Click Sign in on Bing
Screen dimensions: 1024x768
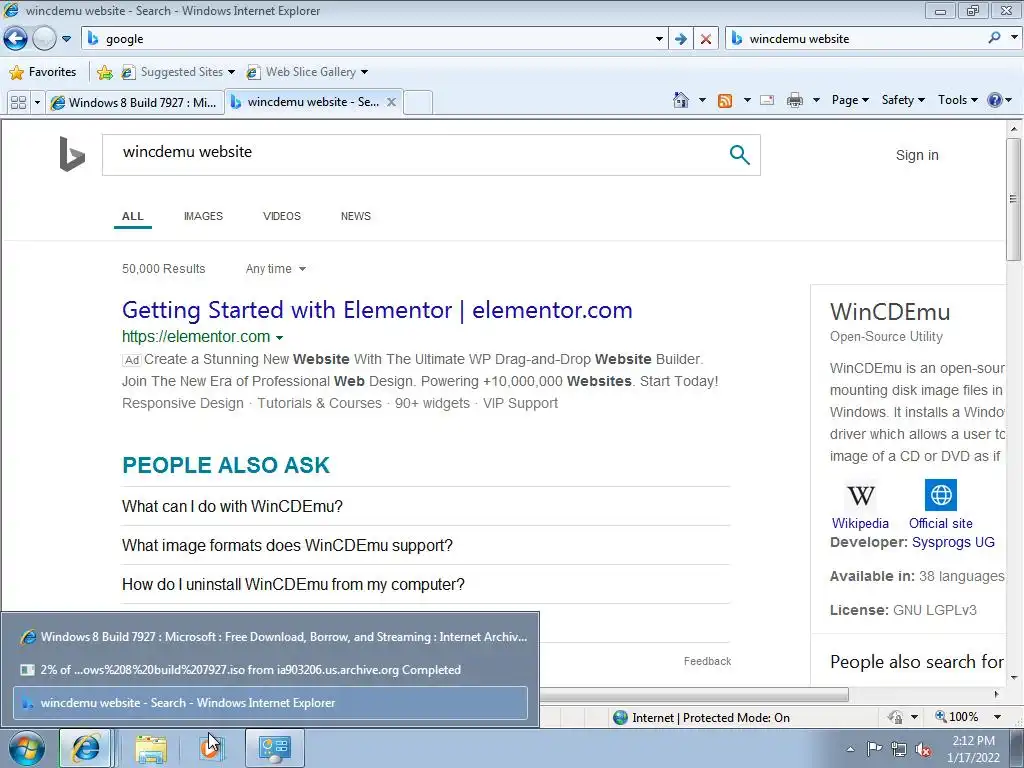tap(917, 155)
